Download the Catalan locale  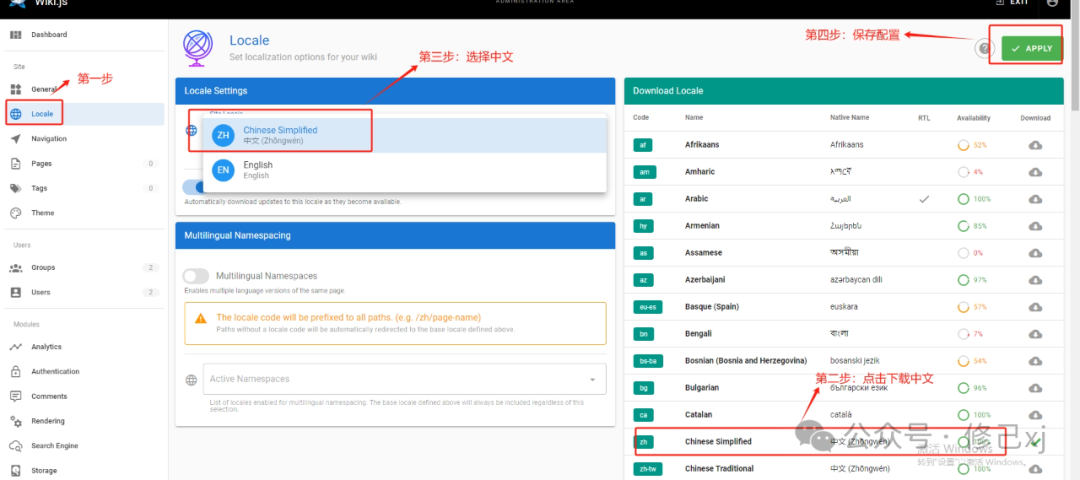click(1035, 415)
